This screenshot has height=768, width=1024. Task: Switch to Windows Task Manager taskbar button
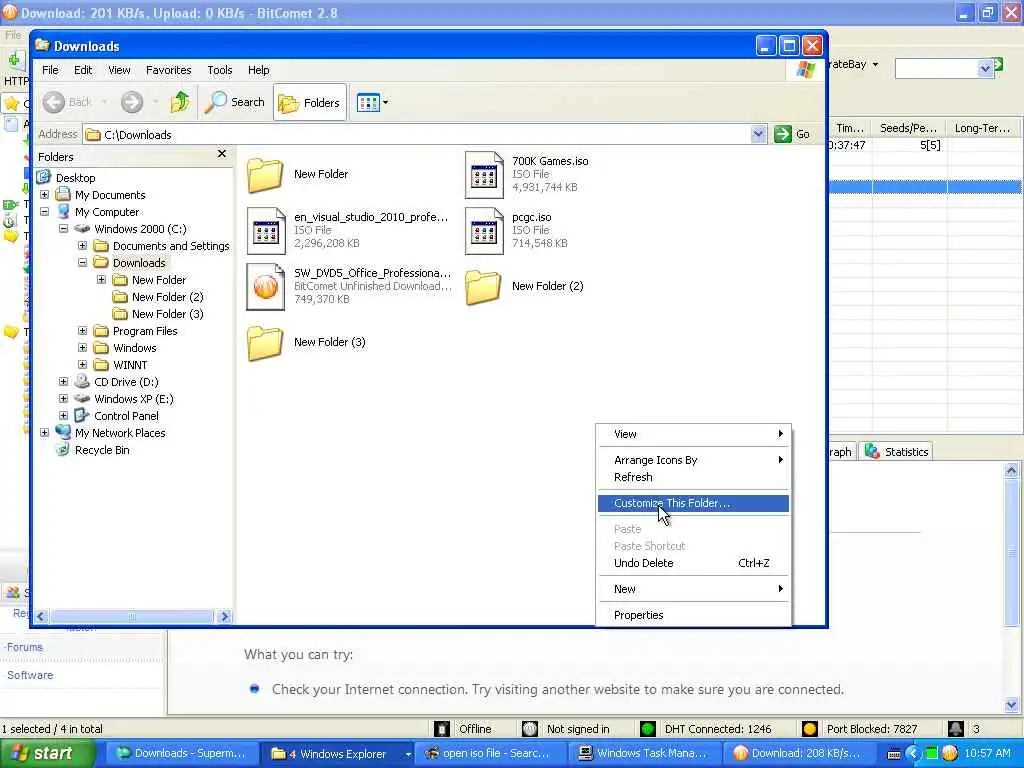click(643, 754)
